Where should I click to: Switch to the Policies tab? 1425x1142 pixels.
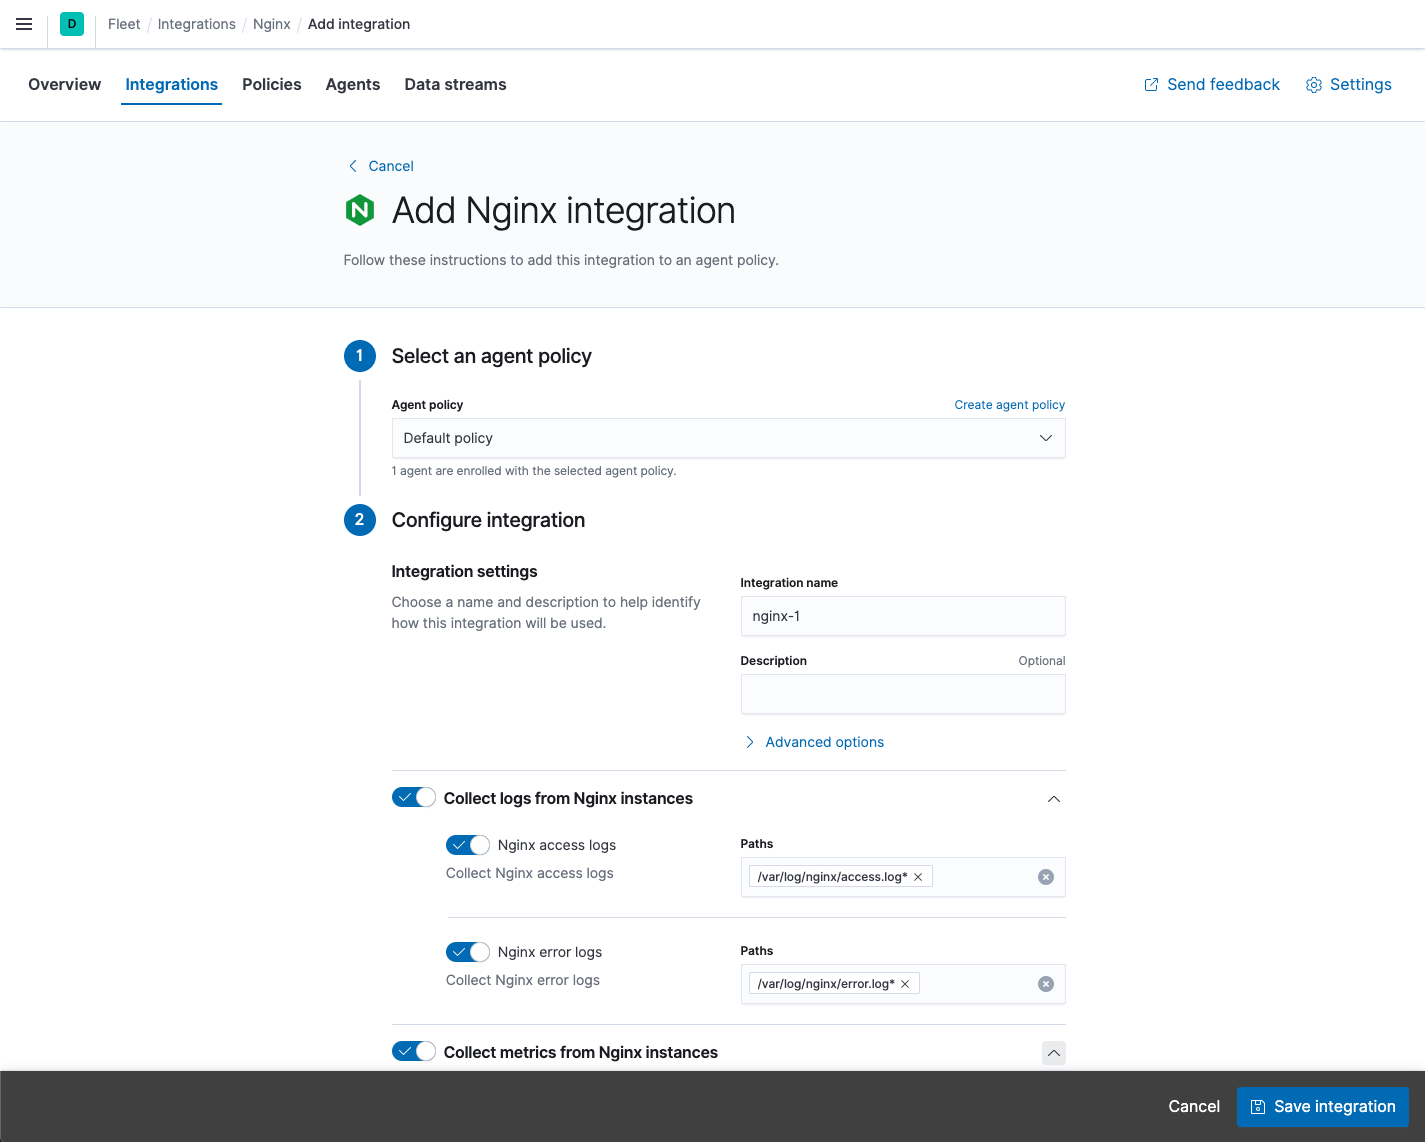pyautogui.click(x=271, y=84)
